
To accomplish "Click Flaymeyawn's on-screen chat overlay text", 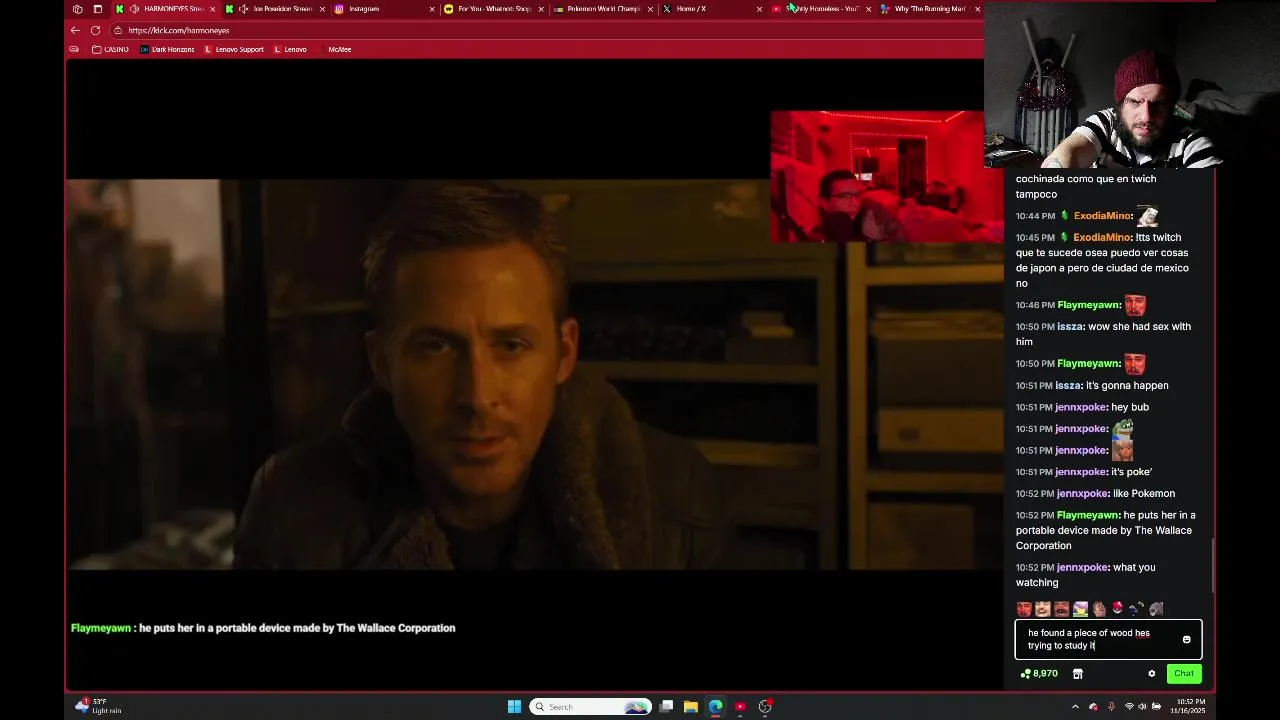I will coord(263,628).
